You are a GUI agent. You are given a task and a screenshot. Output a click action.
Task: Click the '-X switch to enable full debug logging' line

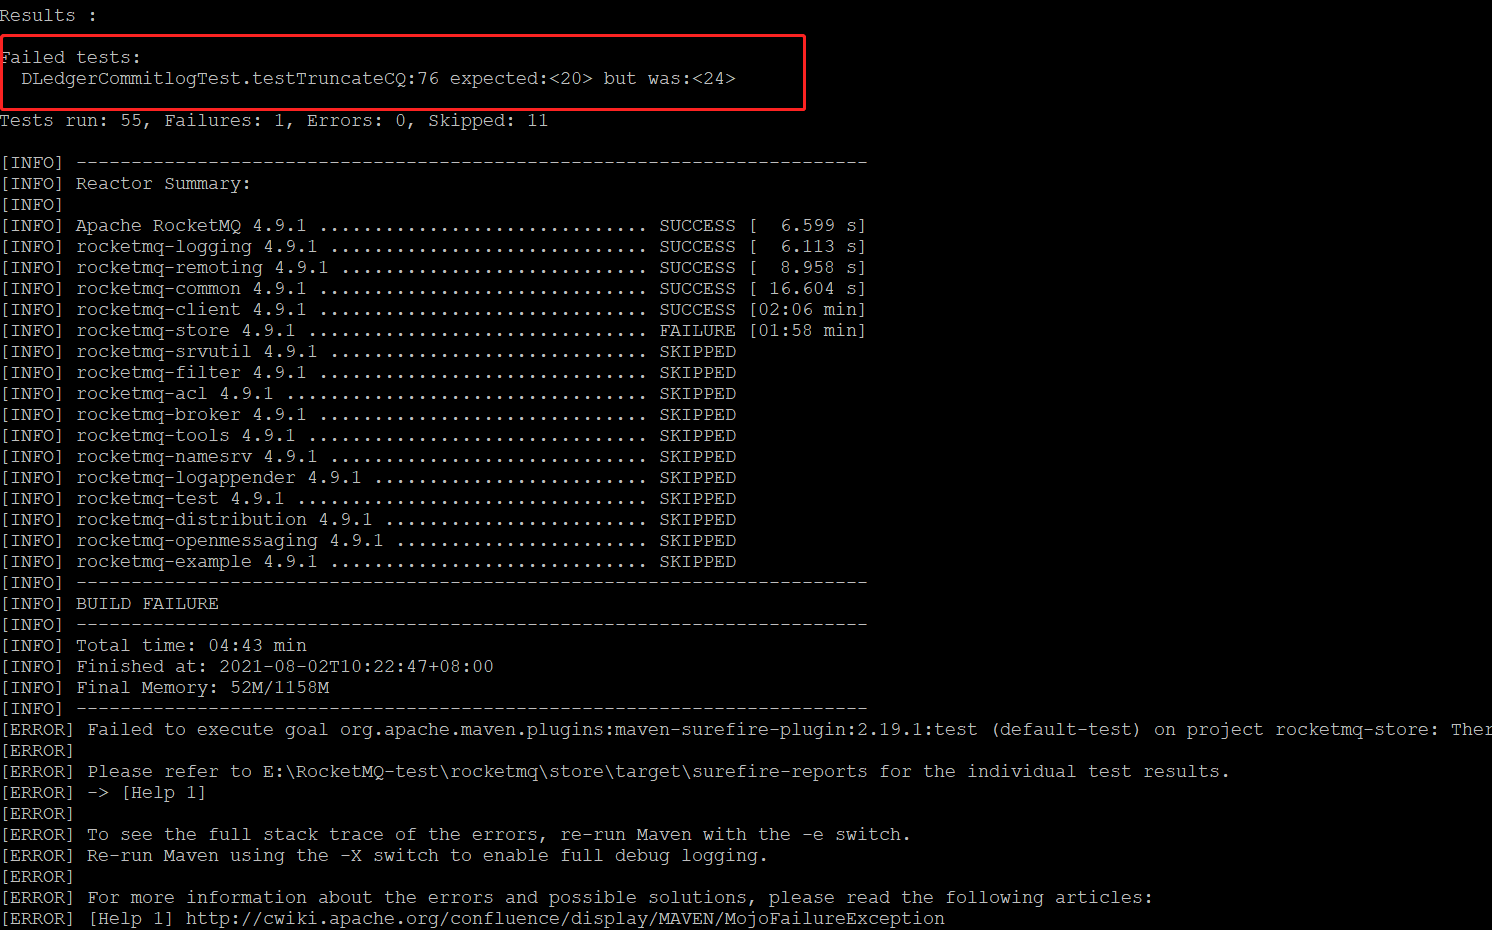(384, 856)
